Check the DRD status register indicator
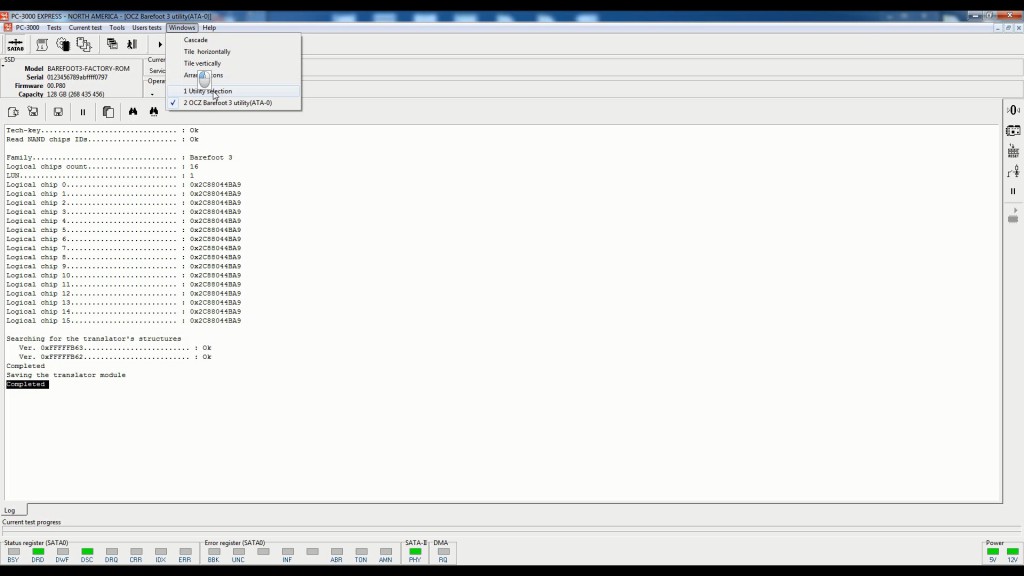 point(36,550)
